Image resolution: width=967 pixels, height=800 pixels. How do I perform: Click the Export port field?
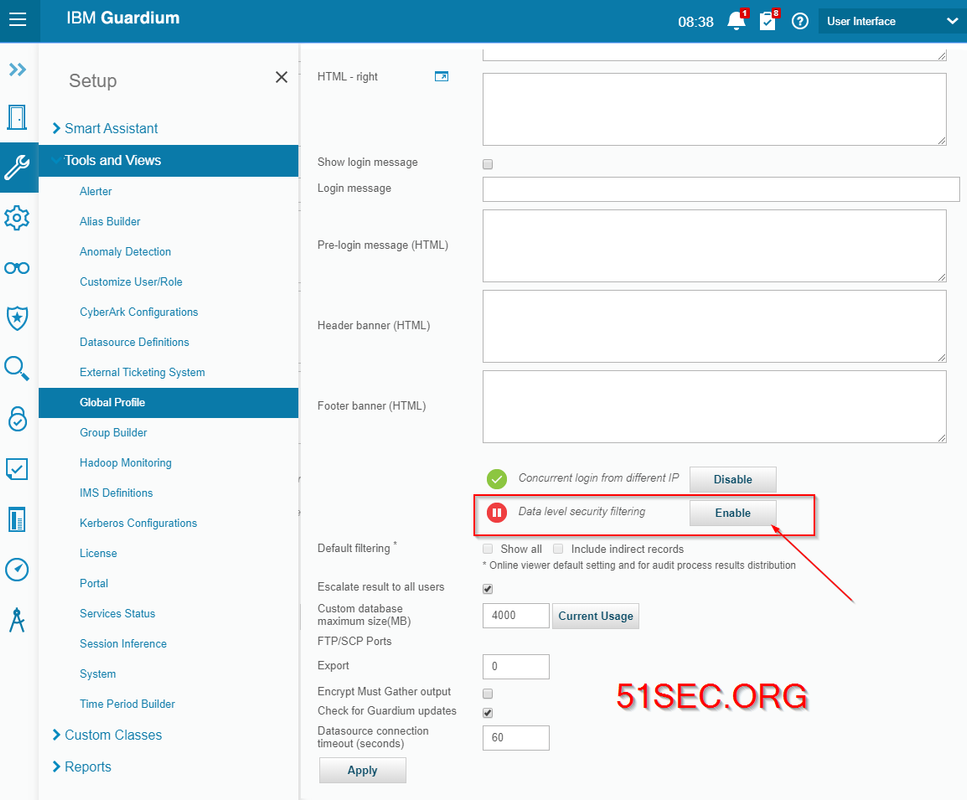click(x=516, y=667)
